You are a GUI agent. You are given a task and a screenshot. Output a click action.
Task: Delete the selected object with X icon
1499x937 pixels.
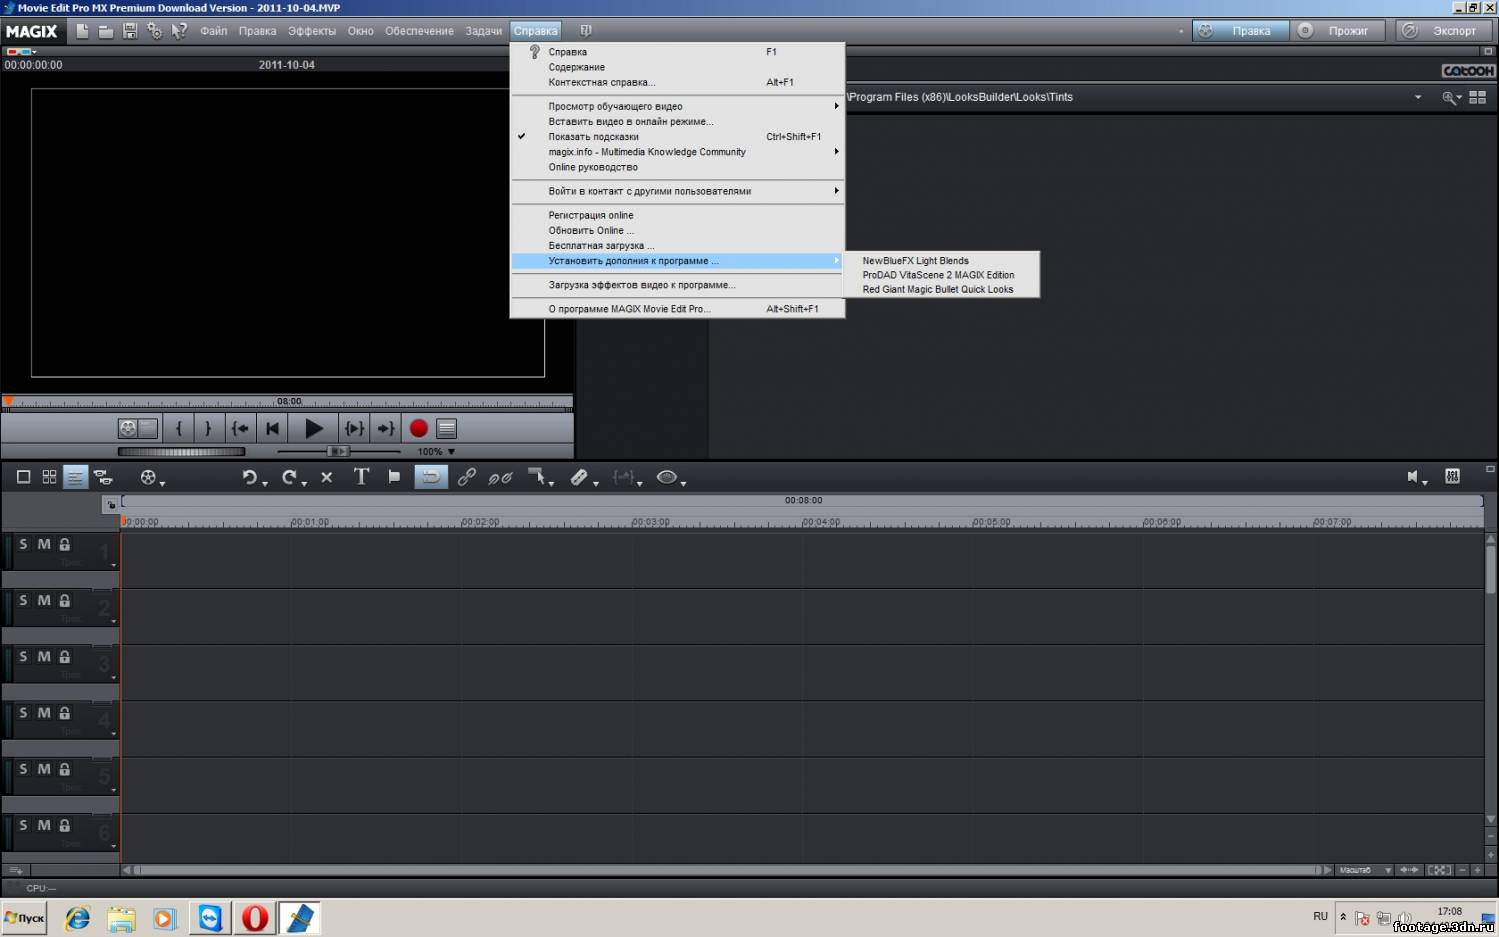pyautogui.click(x=326, y=477)
